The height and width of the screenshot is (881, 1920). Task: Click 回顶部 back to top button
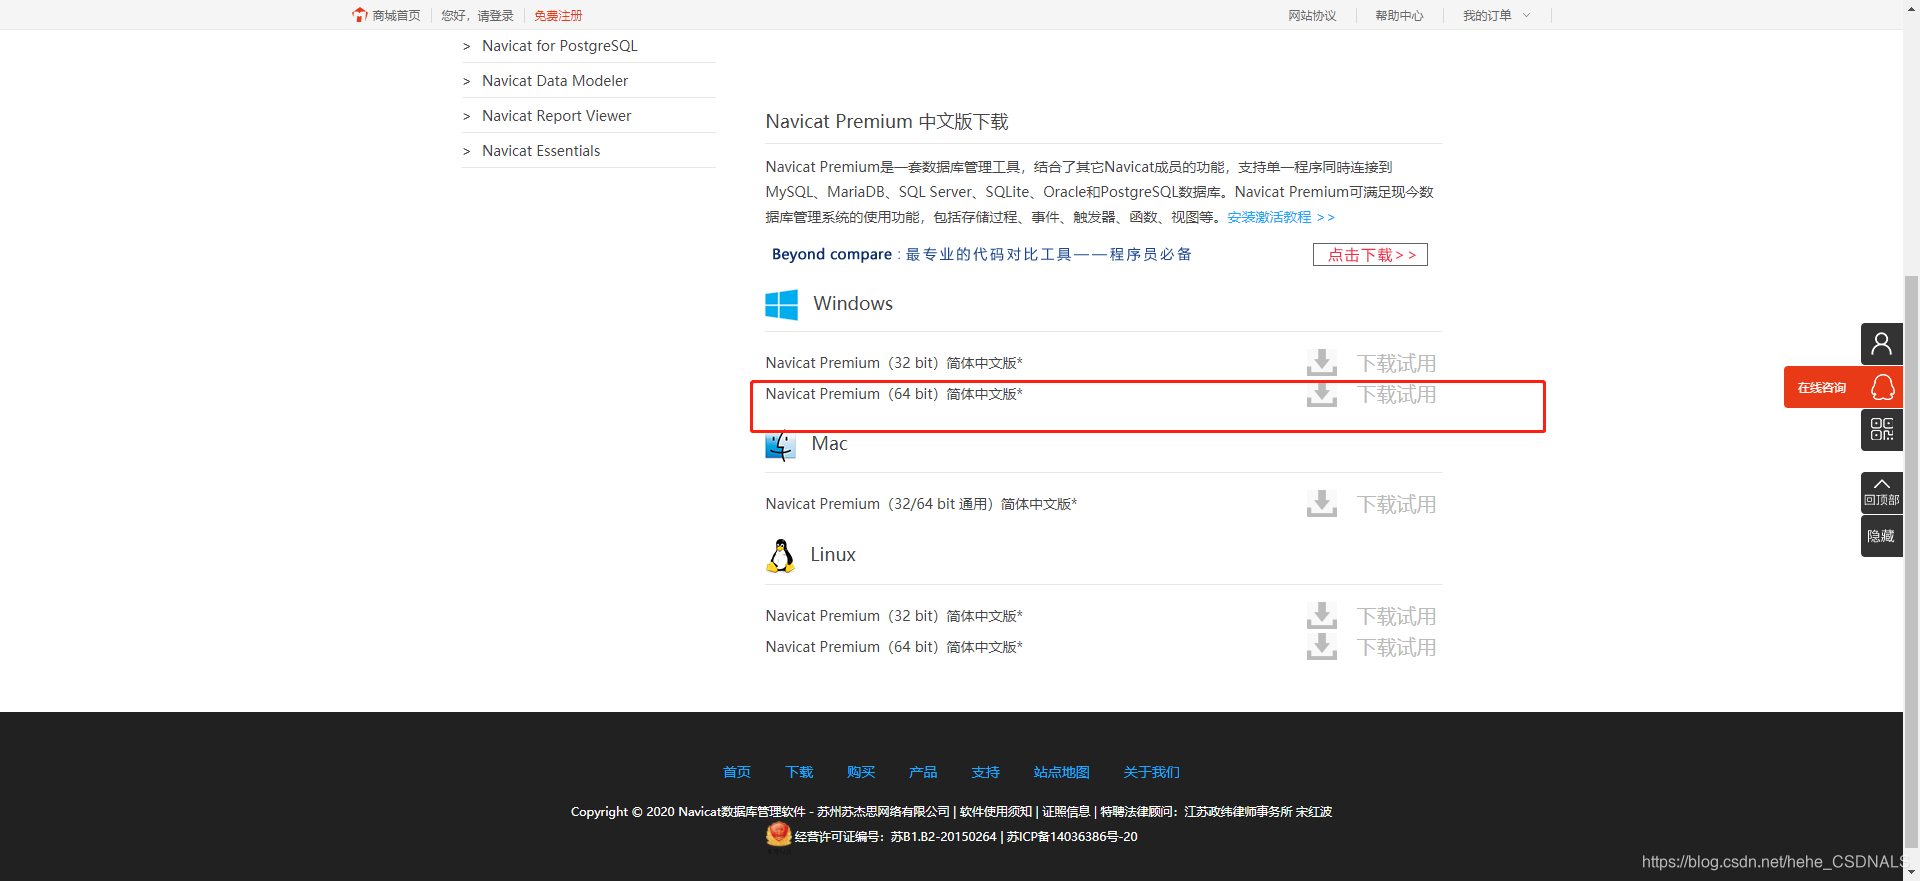1881,493
